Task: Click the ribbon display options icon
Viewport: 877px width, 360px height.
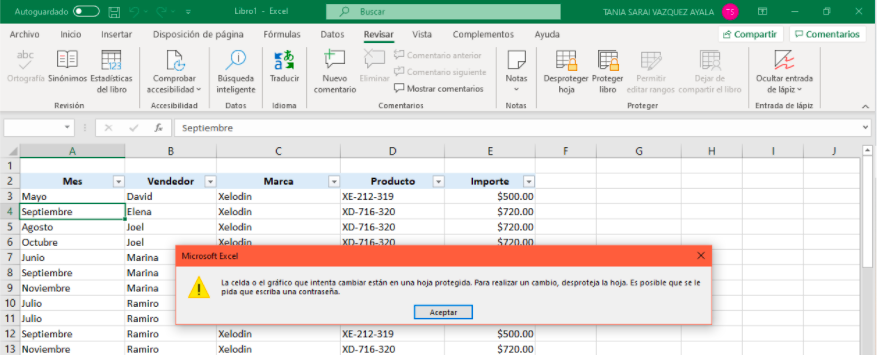Action: pos(762,11)
